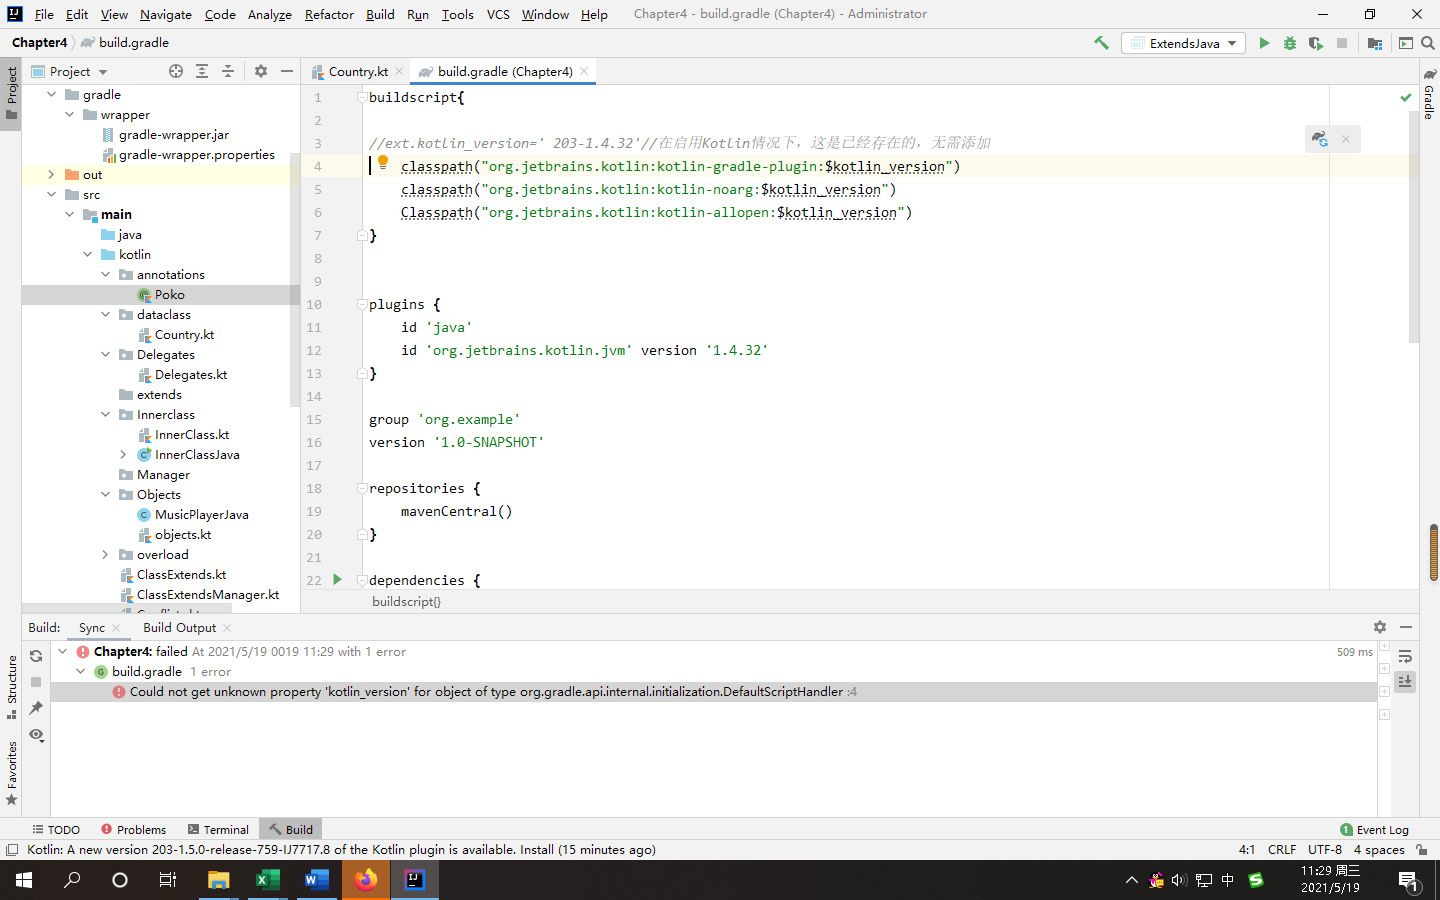1440x900 pixels.
Task: Start debugging with the bug icon
Action: coord(1290,43)
